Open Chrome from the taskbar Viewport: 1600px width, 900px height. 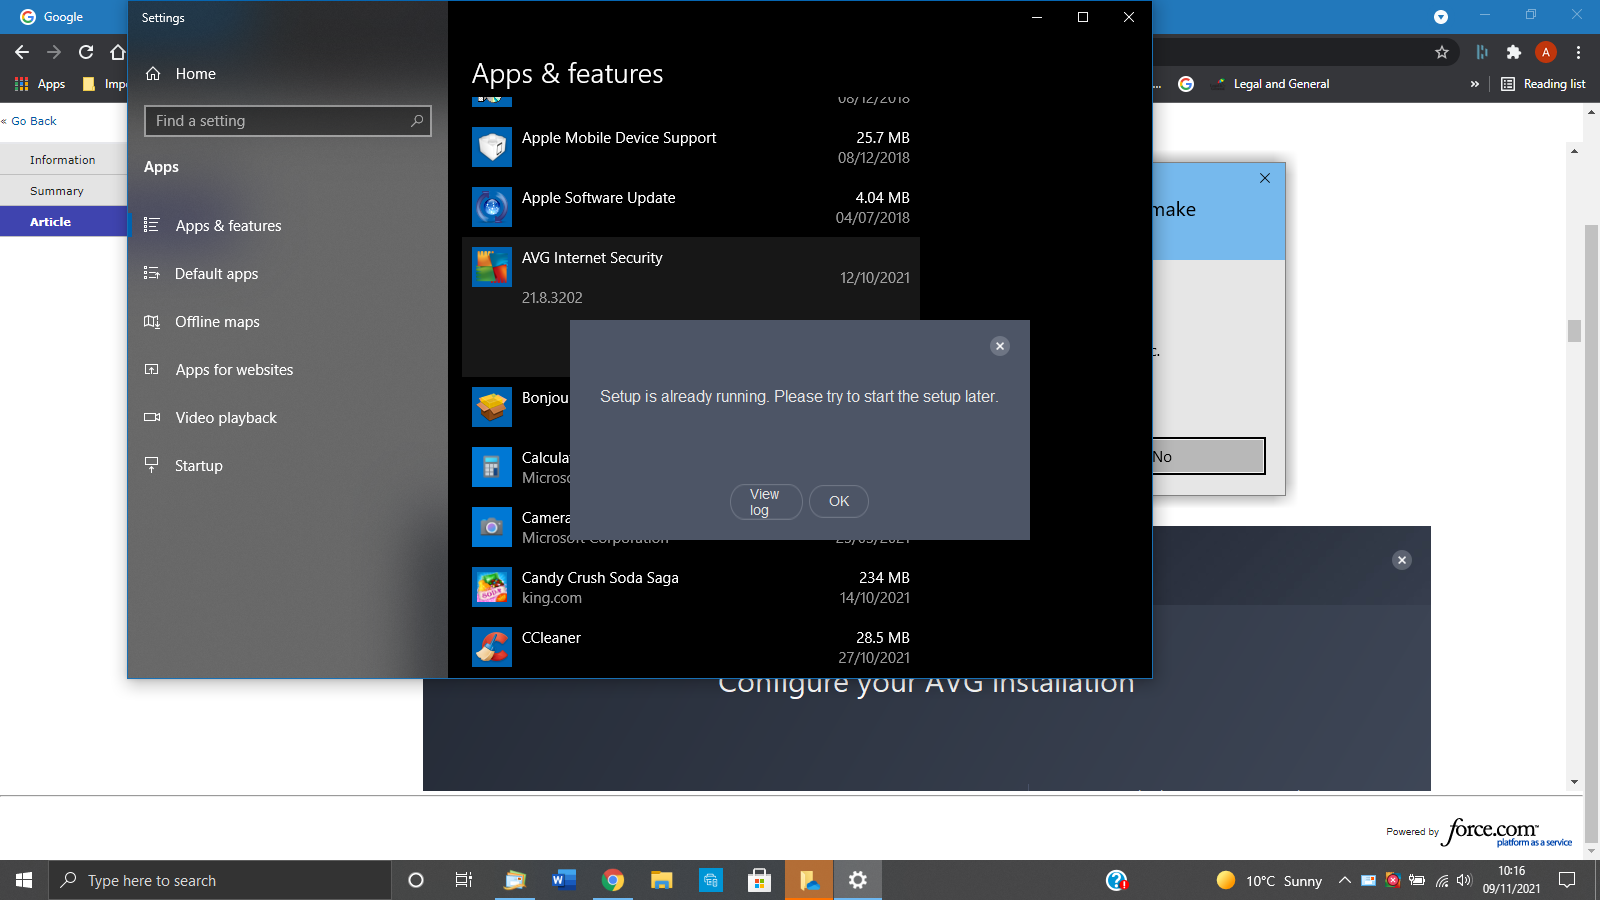pos(613,880)
